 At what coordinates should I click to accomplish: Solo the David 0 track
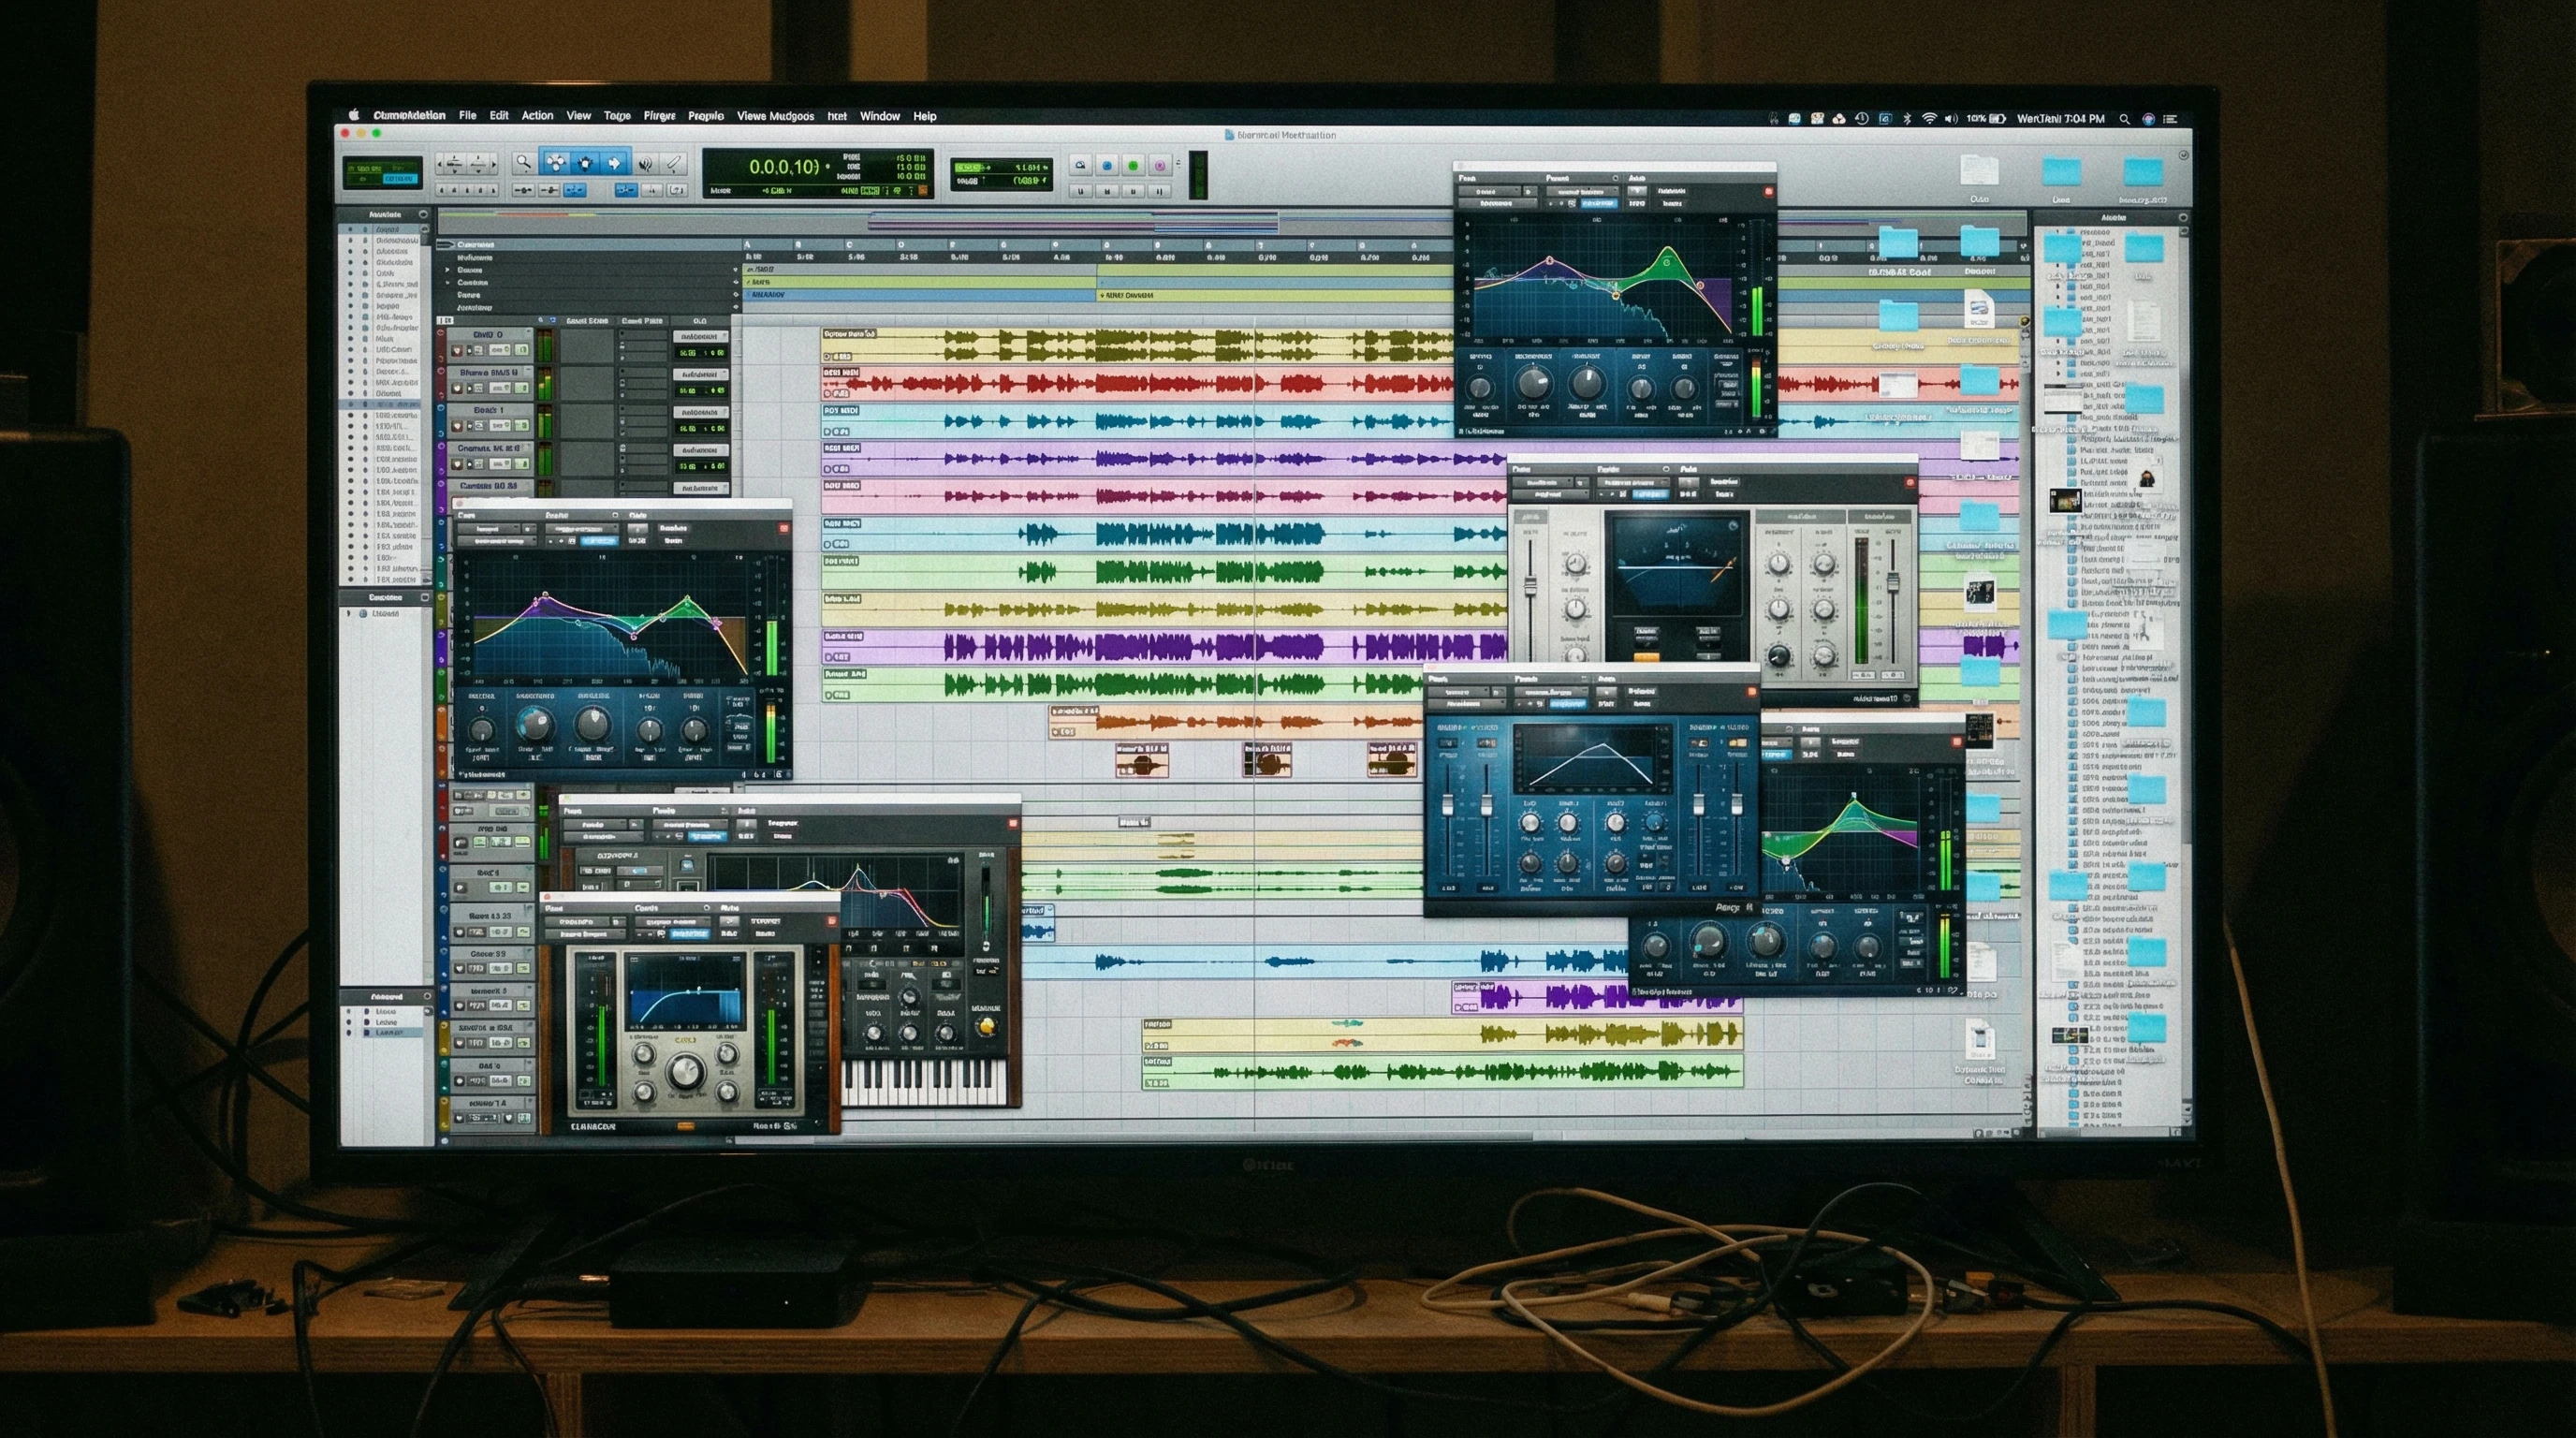coord(469,351)
